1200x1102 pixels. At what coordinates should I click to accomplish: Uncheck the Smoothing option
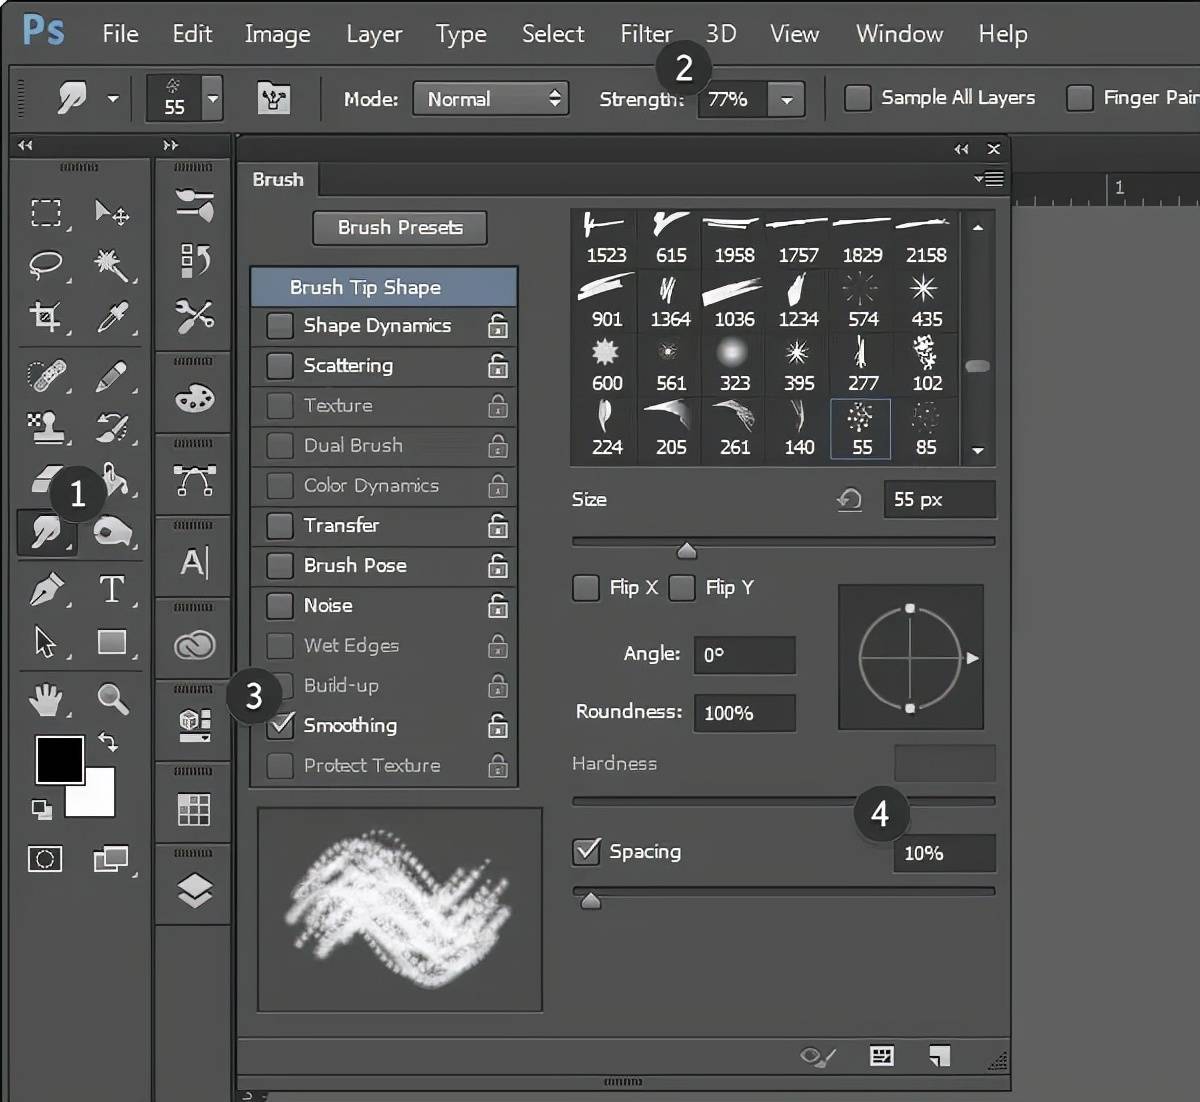pos(280,725)
